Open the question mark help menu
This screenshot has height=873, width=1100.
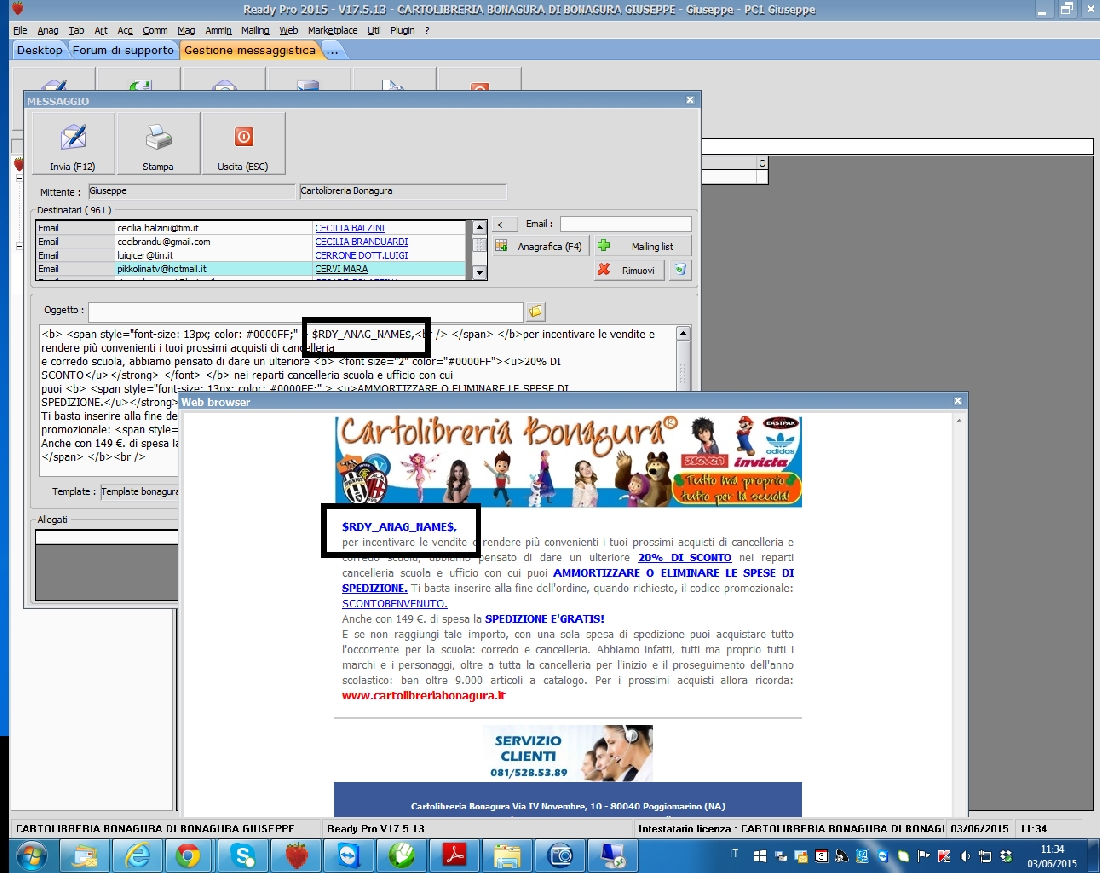click(427, 31)
